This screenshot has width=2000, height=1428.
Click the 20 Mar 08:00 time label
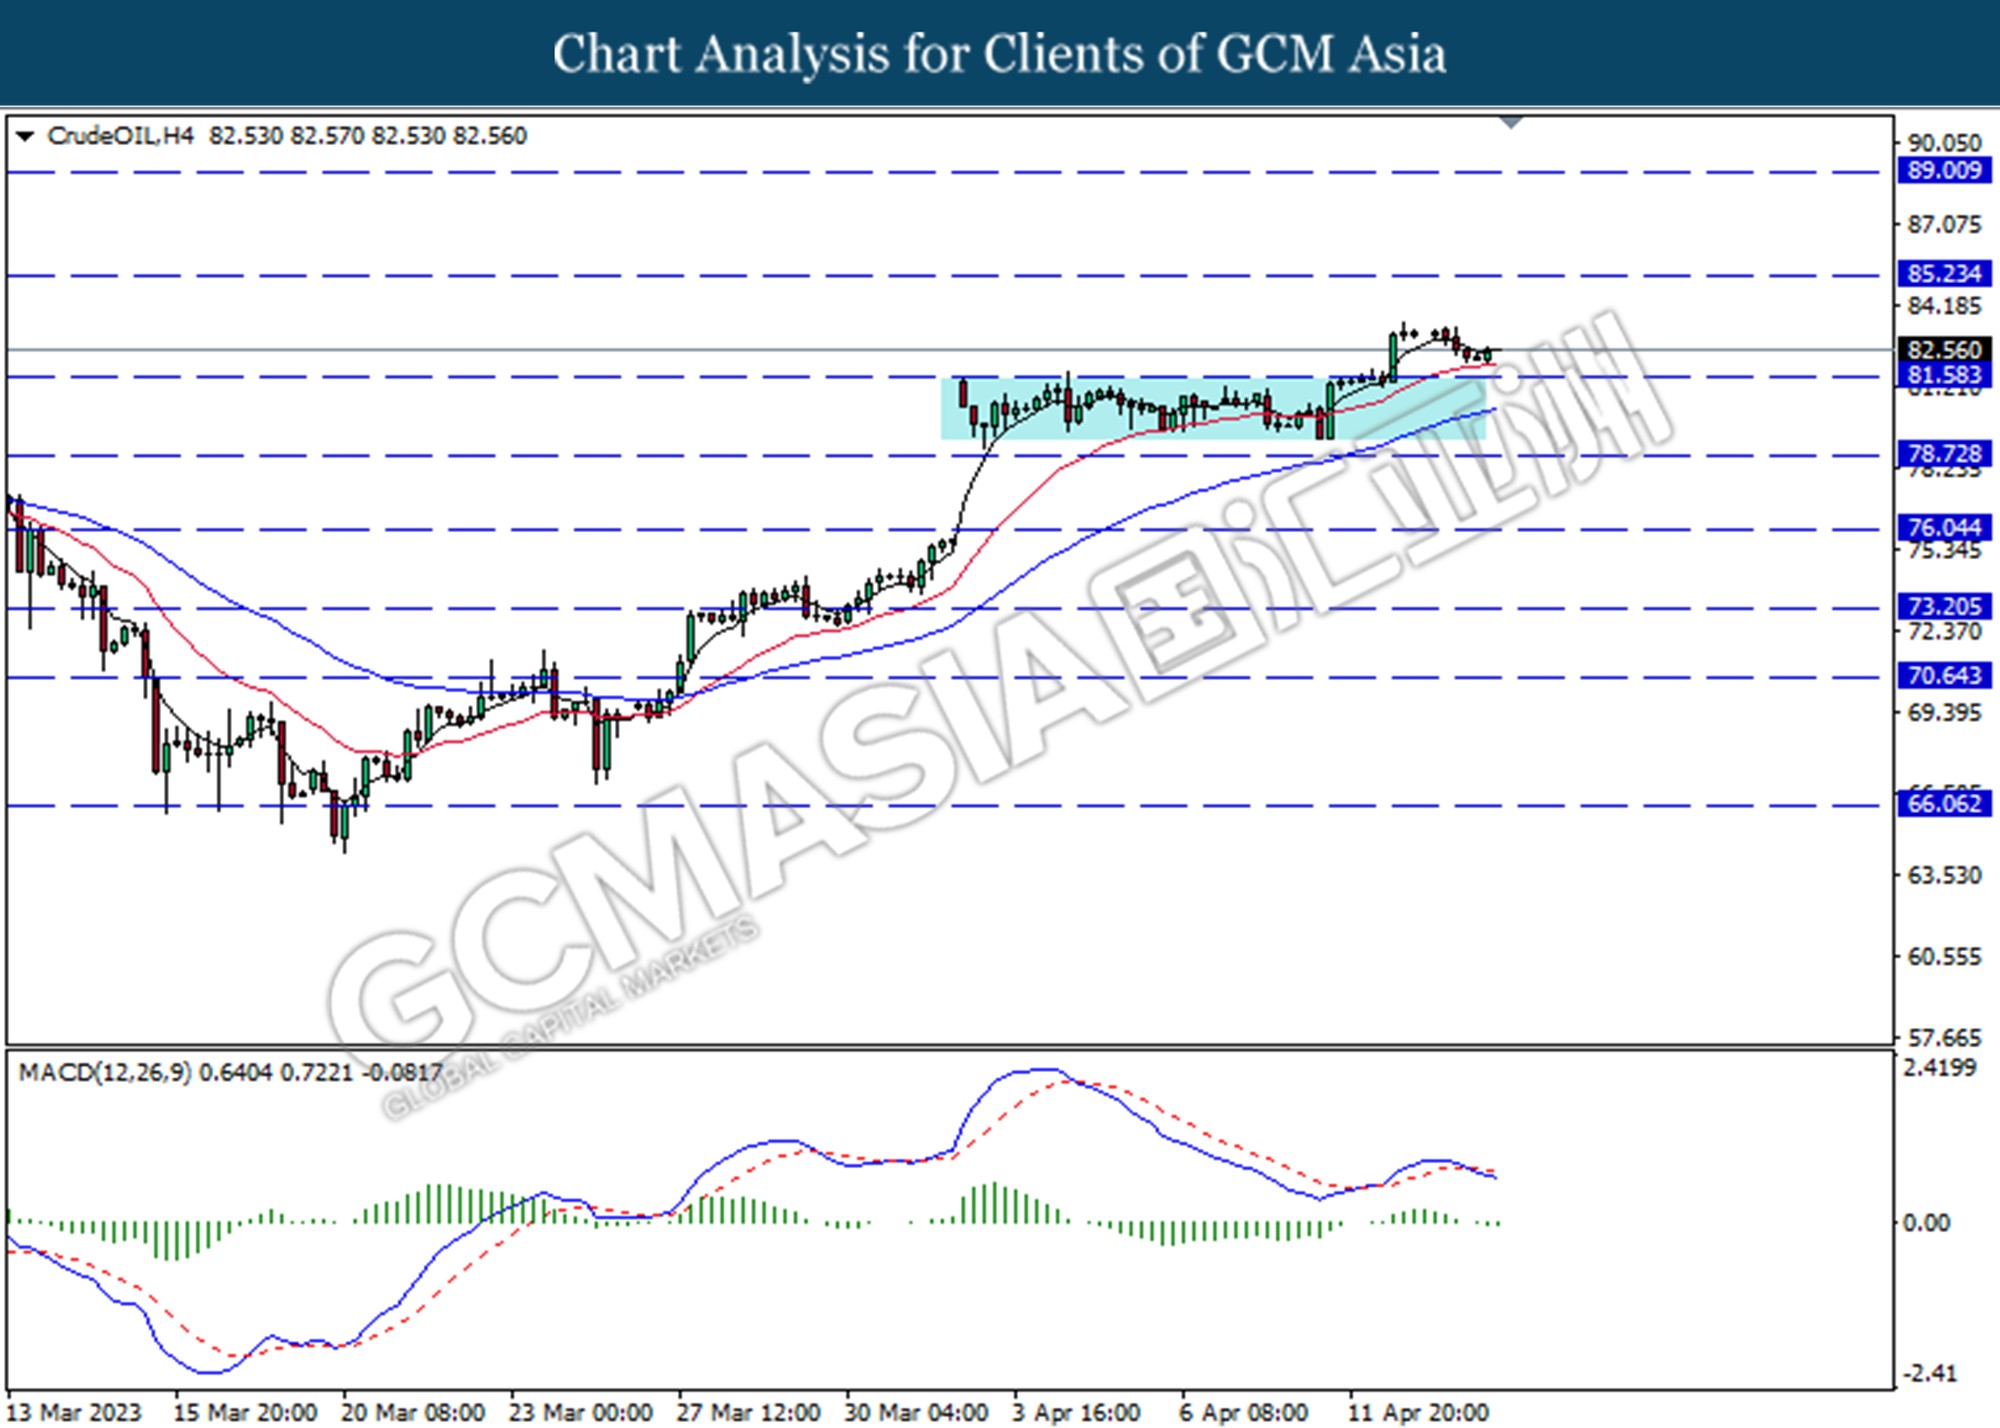413,1412
